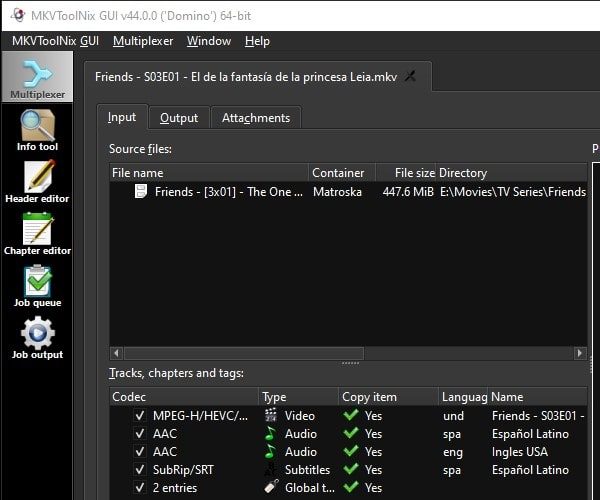Click the MKVToolNix app icon in title bar
This screenshot has height=500, width=600.
coord(18,15)
